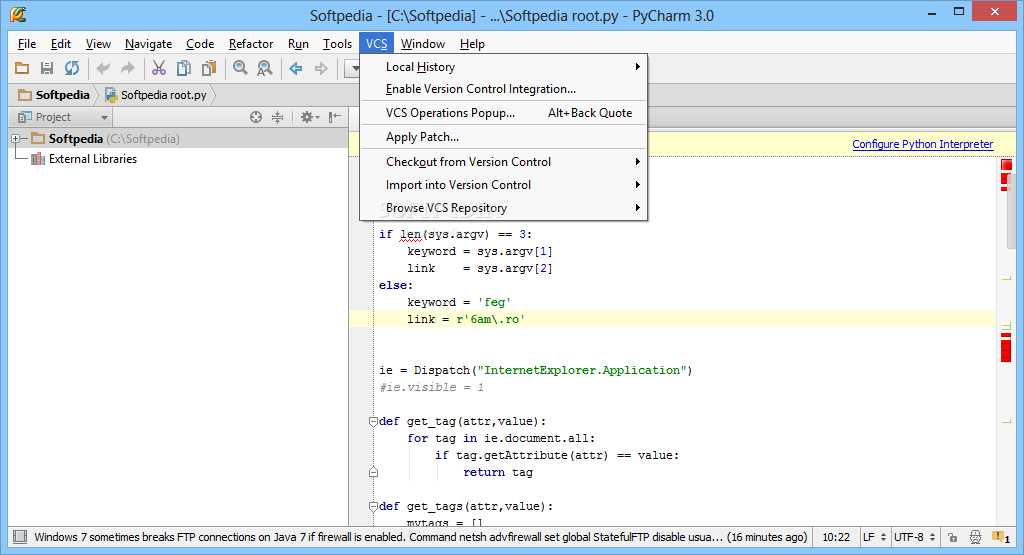Open the Checkout from Version Control submenu
The height and width of the screenshot is (555, 1024).
tap(503, 161)
